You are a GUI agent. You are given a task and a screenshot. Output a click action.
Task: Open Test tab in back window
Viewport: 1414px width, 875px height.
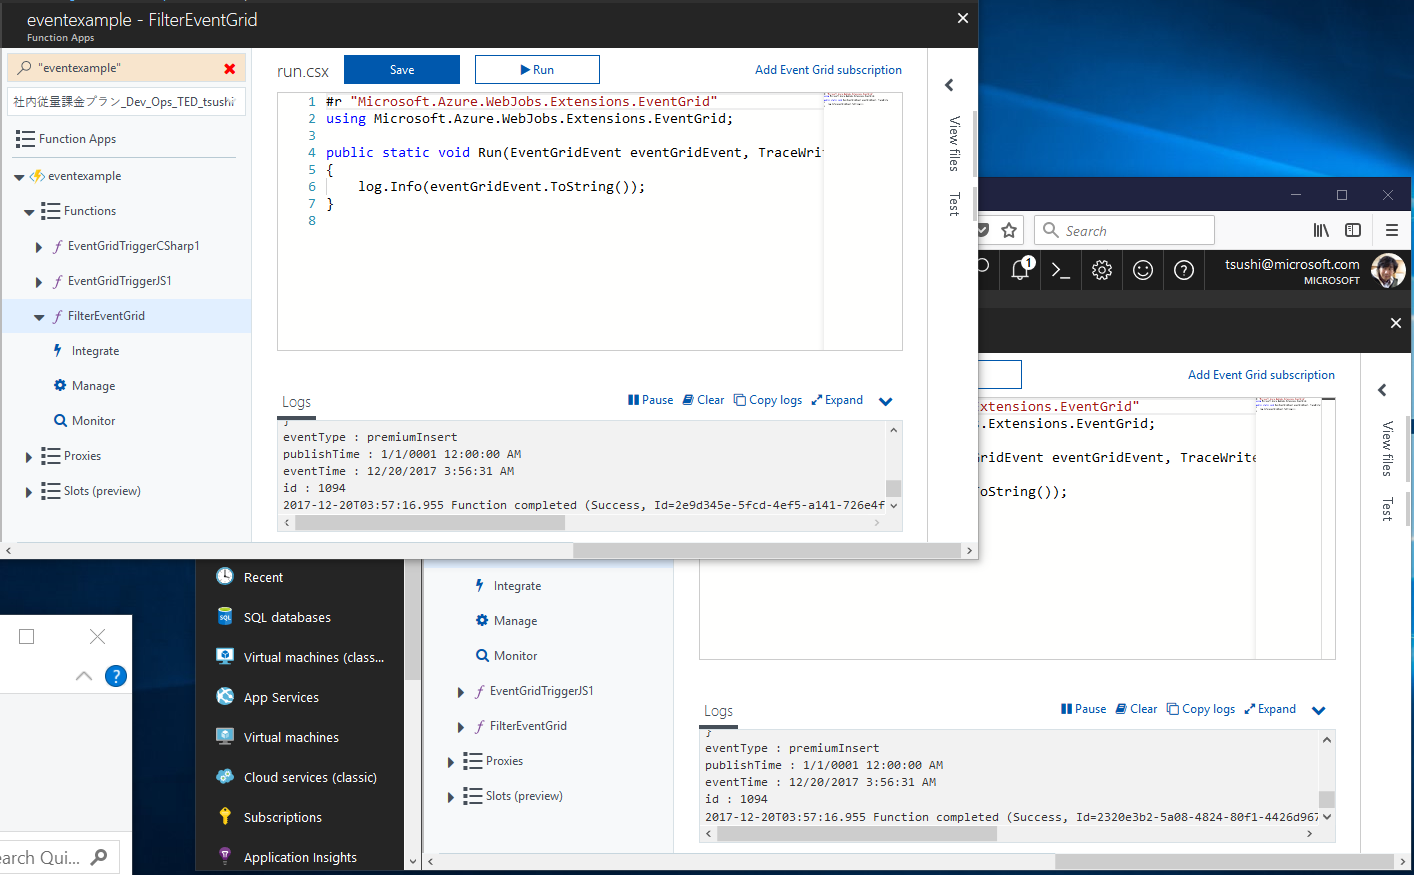coord(1387,509)
